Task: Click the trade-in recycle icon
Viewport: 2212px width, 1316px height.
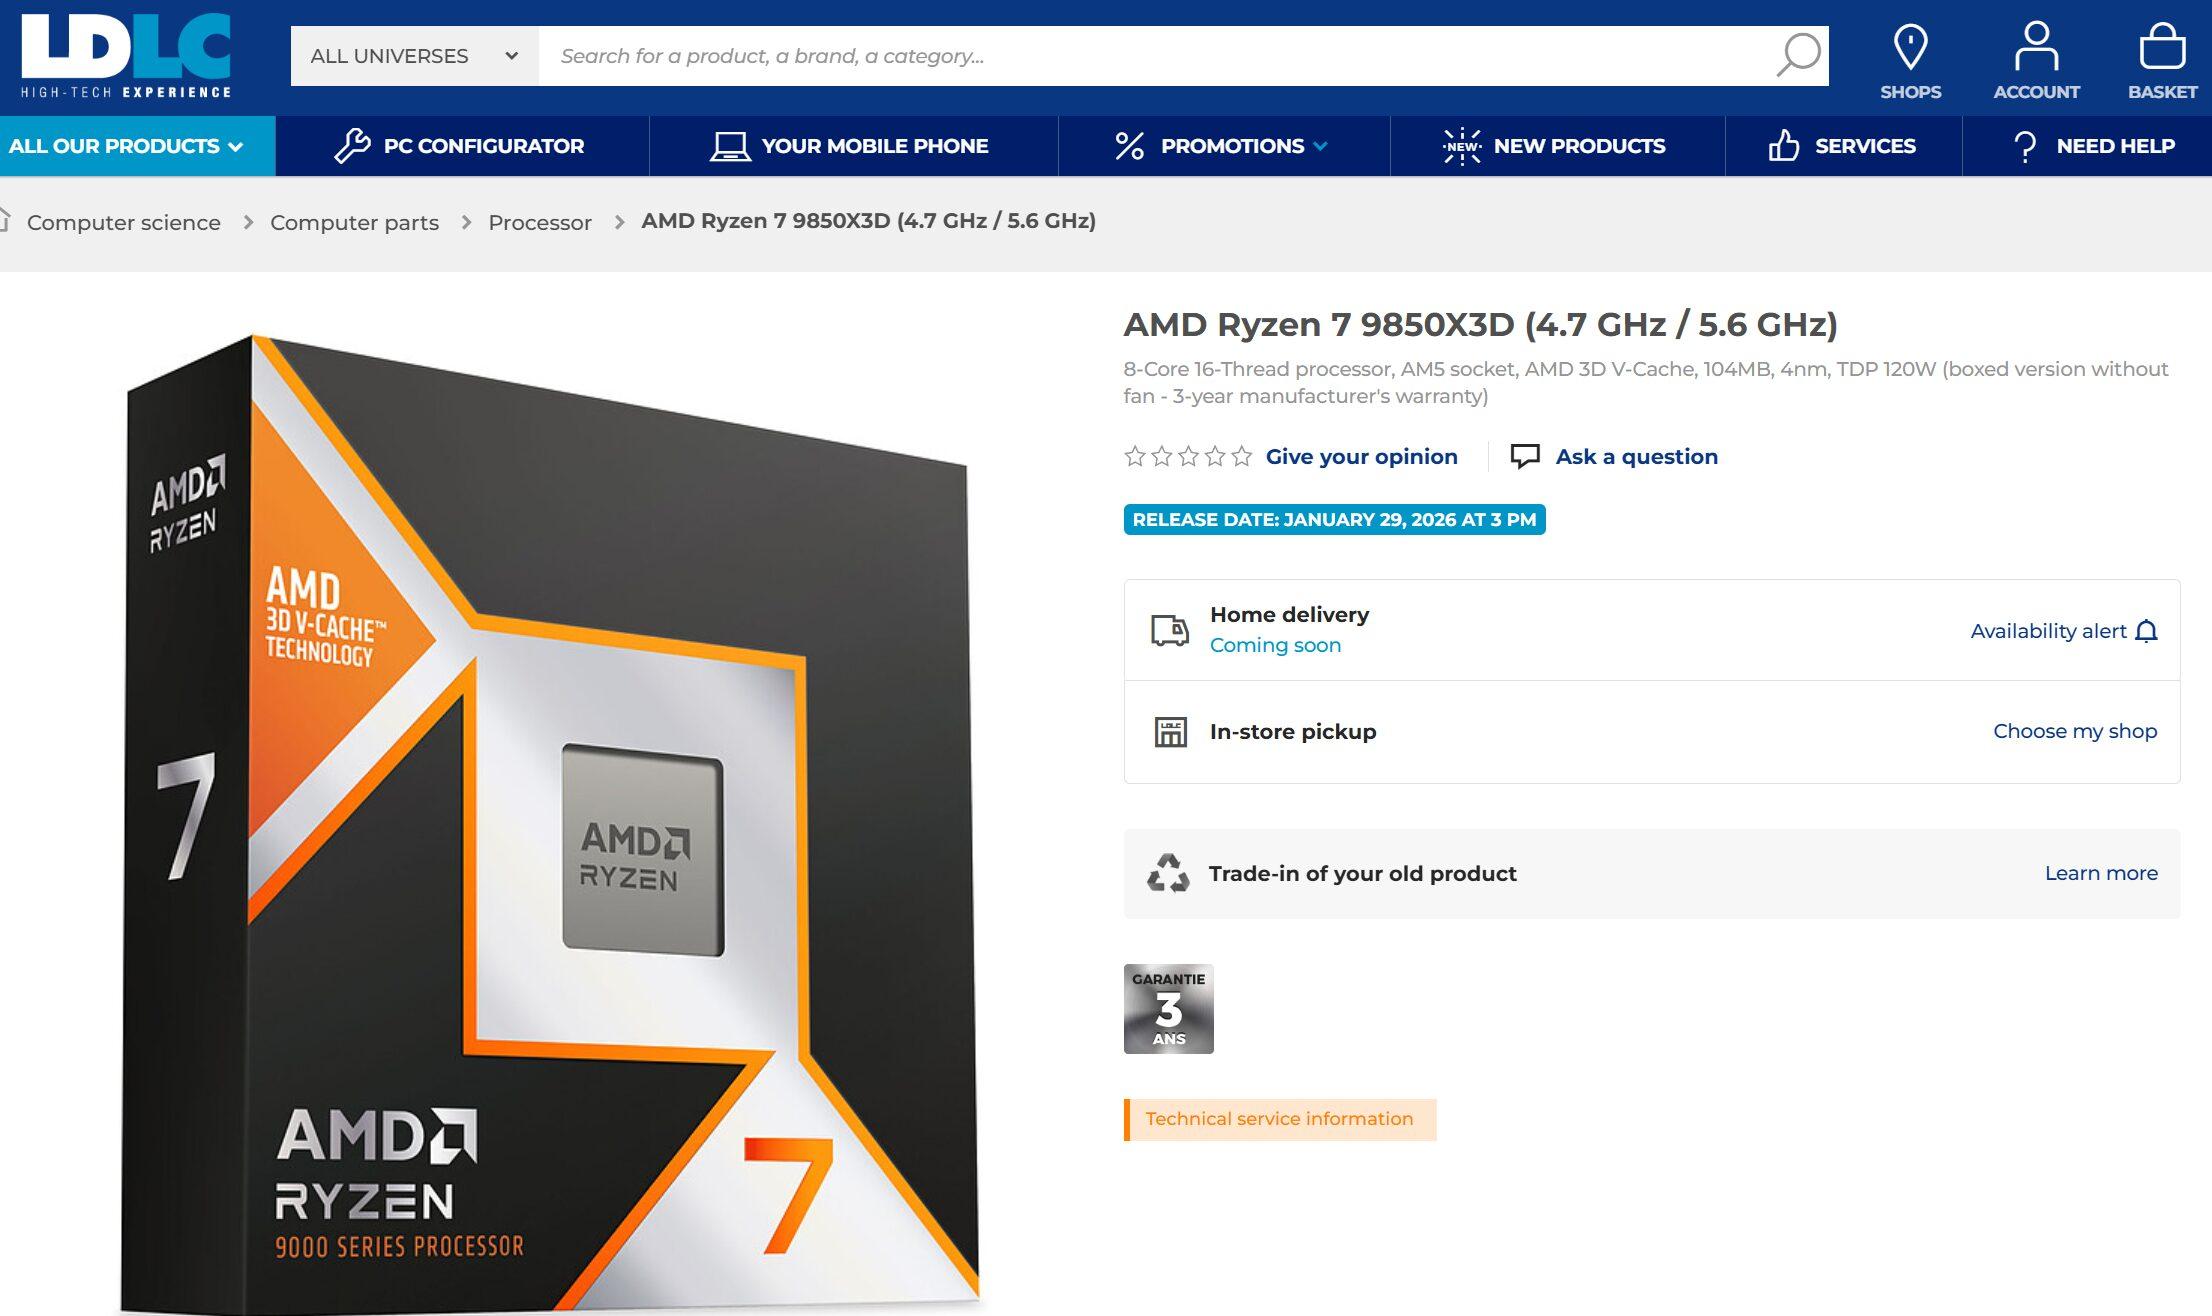Action: click(x=1167, y=872)
